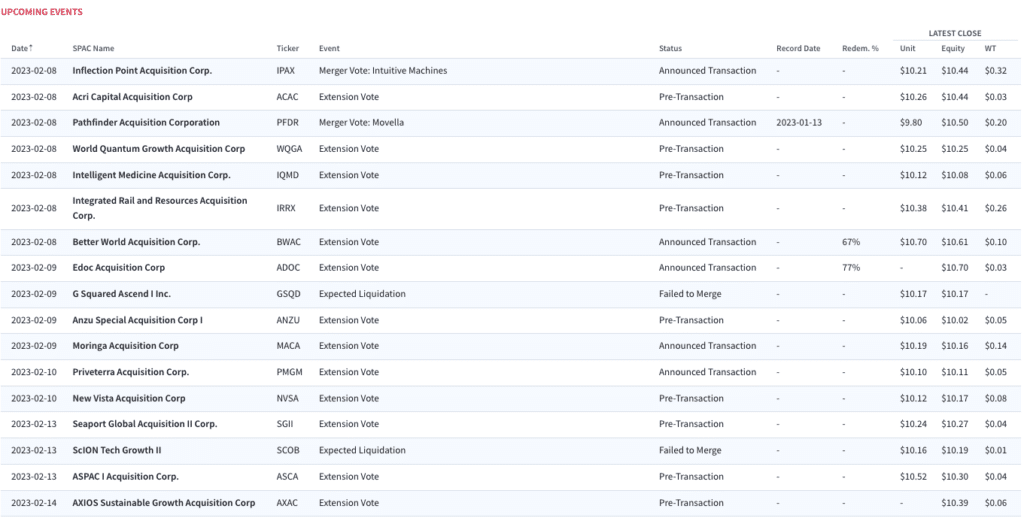Open Priveterra Acquisition Corp. link
The height and width of the screenshot is (521, 1024).
click(x=131, y=371)
